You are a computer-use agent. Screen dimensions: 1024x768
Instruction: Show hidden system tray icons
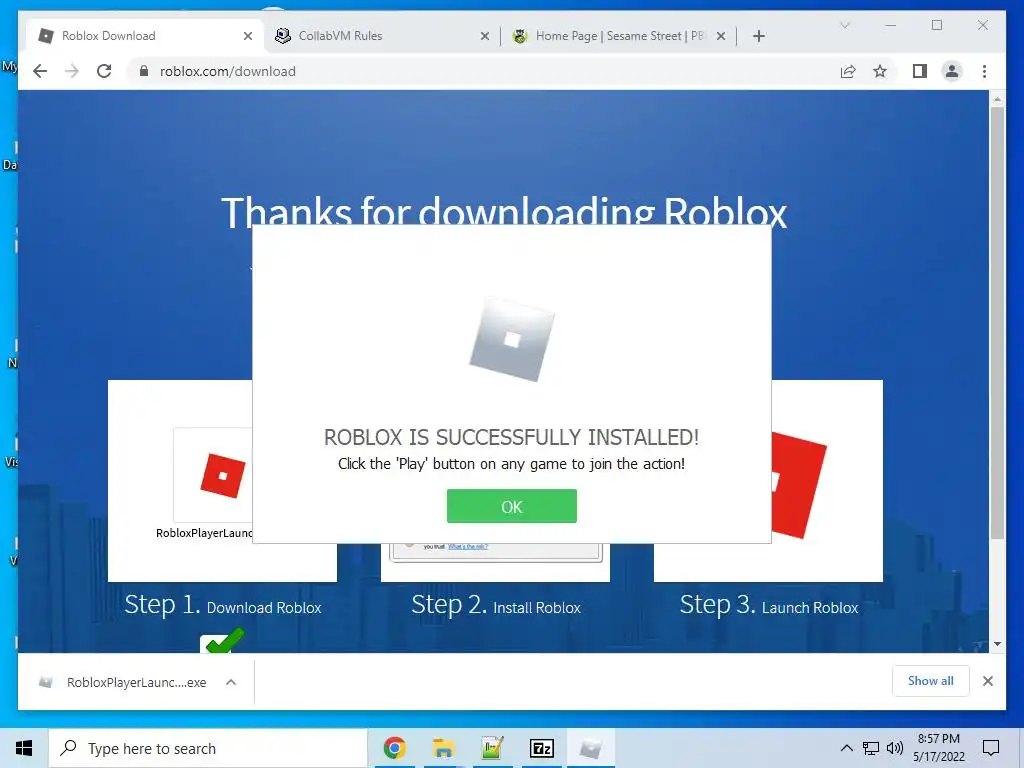846,748
